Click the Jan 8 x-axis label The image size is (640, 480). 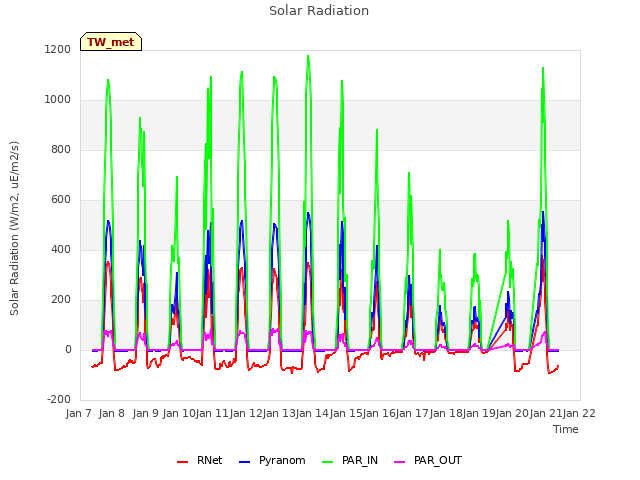pyautogui.click(x=112, y=413)
